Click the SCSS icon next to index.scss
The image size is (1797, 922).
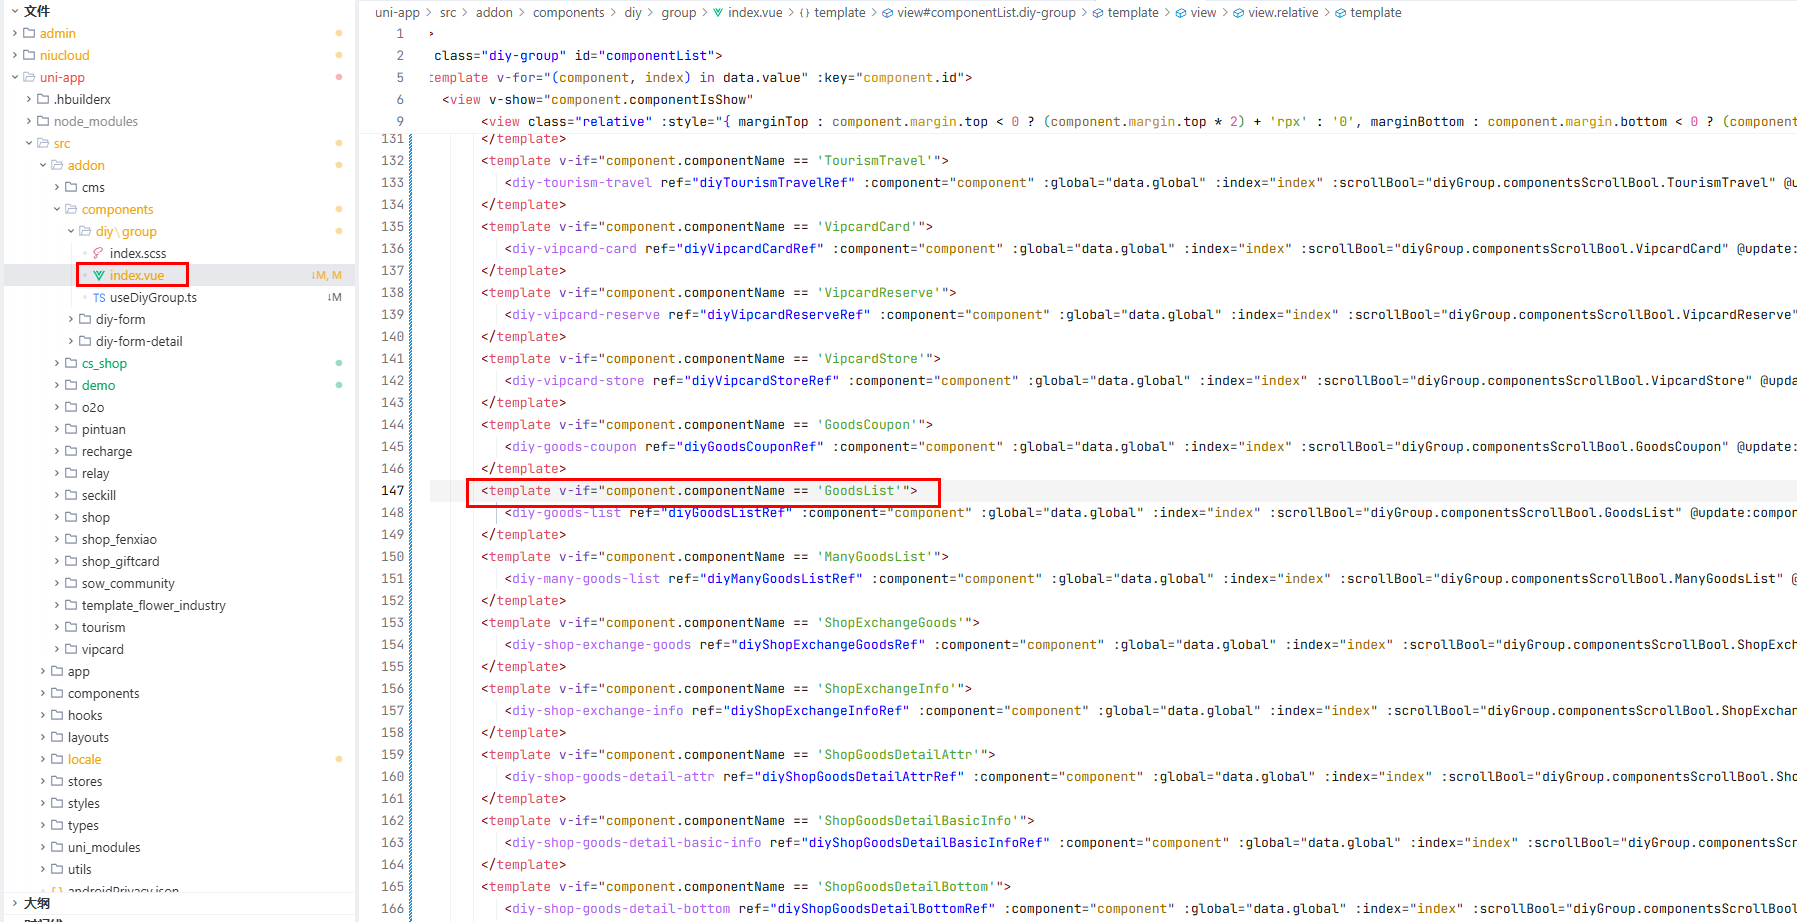tap(98, 254)
